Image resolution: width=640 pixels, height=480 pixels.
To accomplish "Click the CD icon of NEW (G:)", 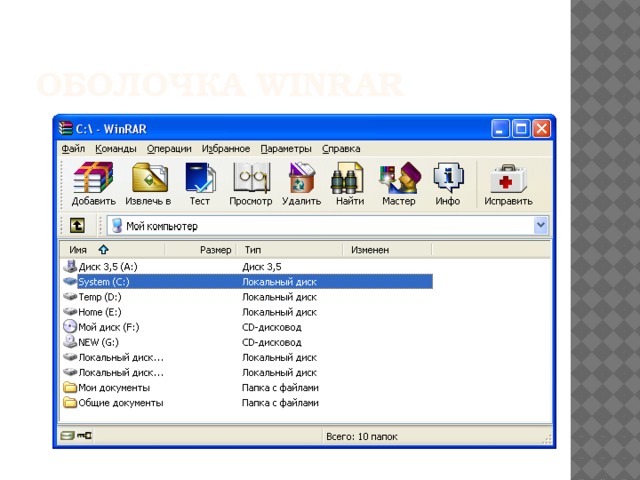I will click(x=70, y=342).
